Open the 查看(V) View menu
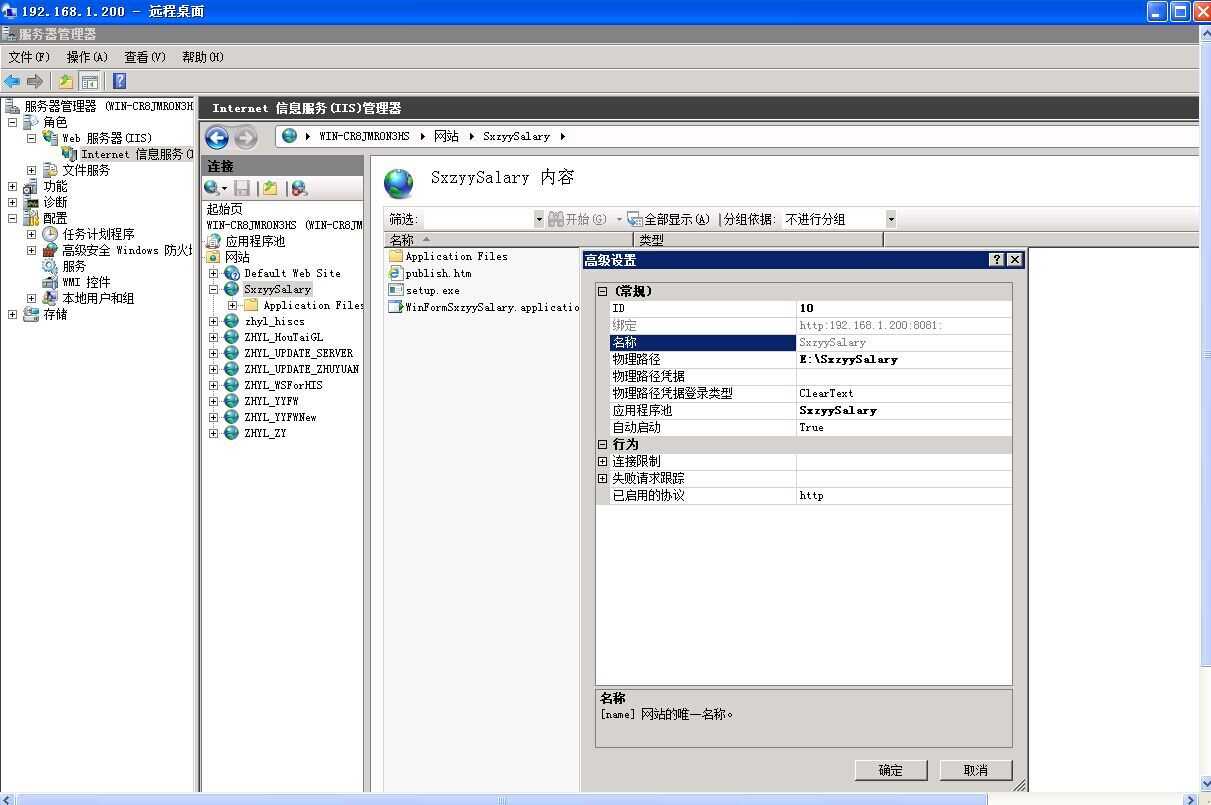This screenshot has width=1211, height=805. [145, 57]
